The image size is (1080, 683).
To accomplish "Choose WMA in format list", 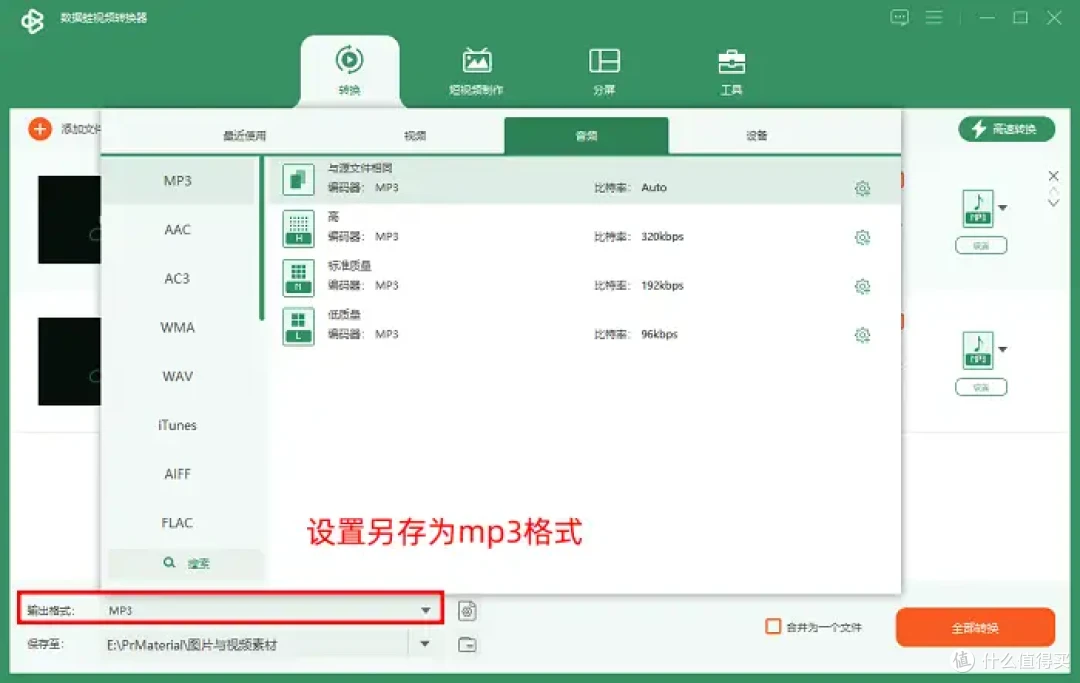I will click(178, 327).
